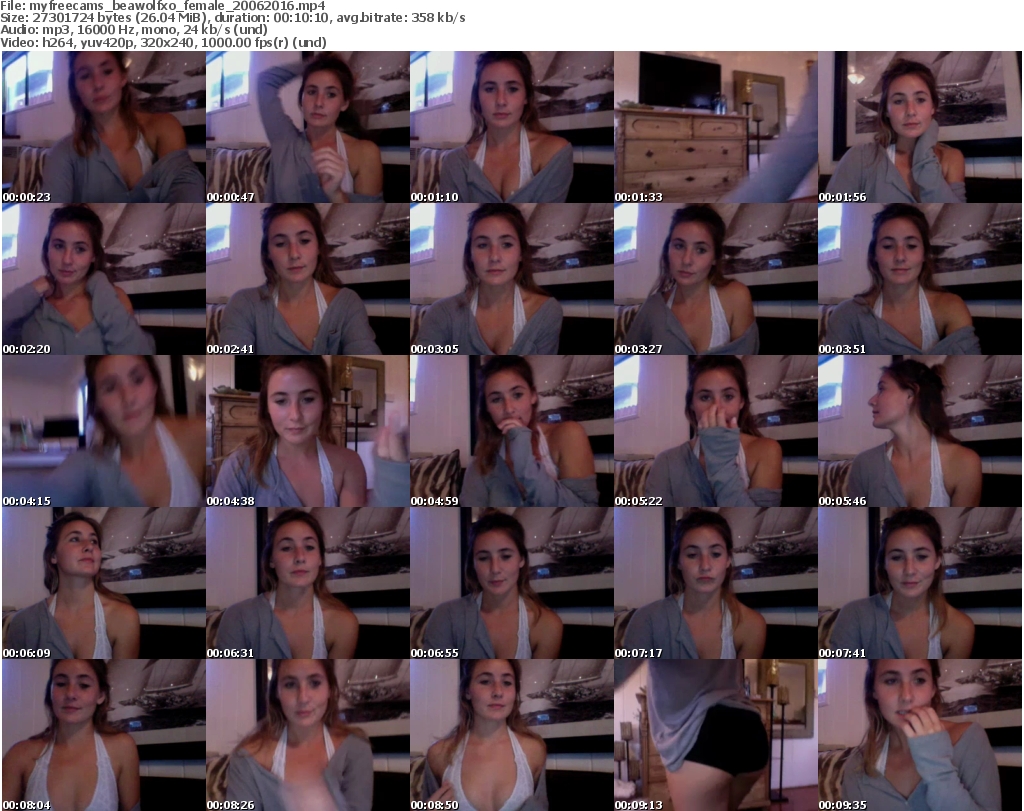Screen dimensions: 1024x811
Task: Open the final frame at 00:09:35
Action: point(920,735)
